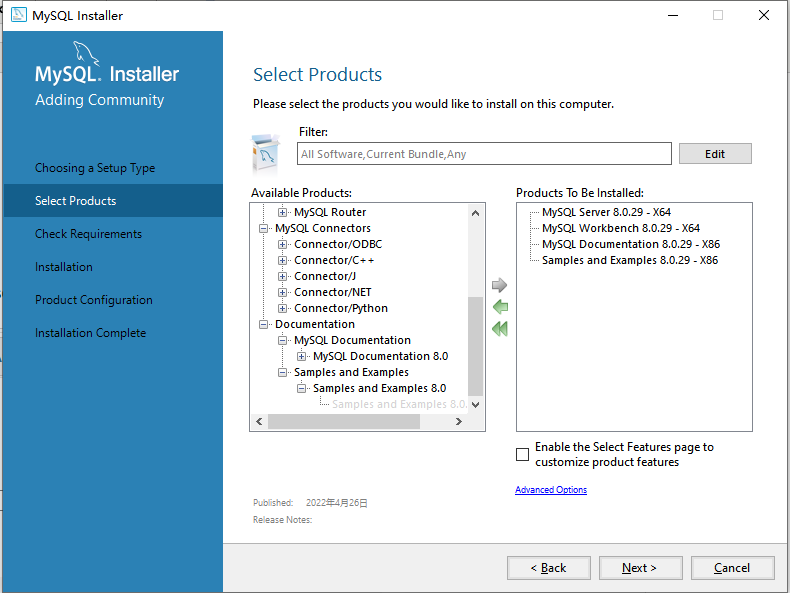The width and height of the screenshot is (790, 593).
Task: Click the MySQL Installer title bar icon
Action: (19, 15)
